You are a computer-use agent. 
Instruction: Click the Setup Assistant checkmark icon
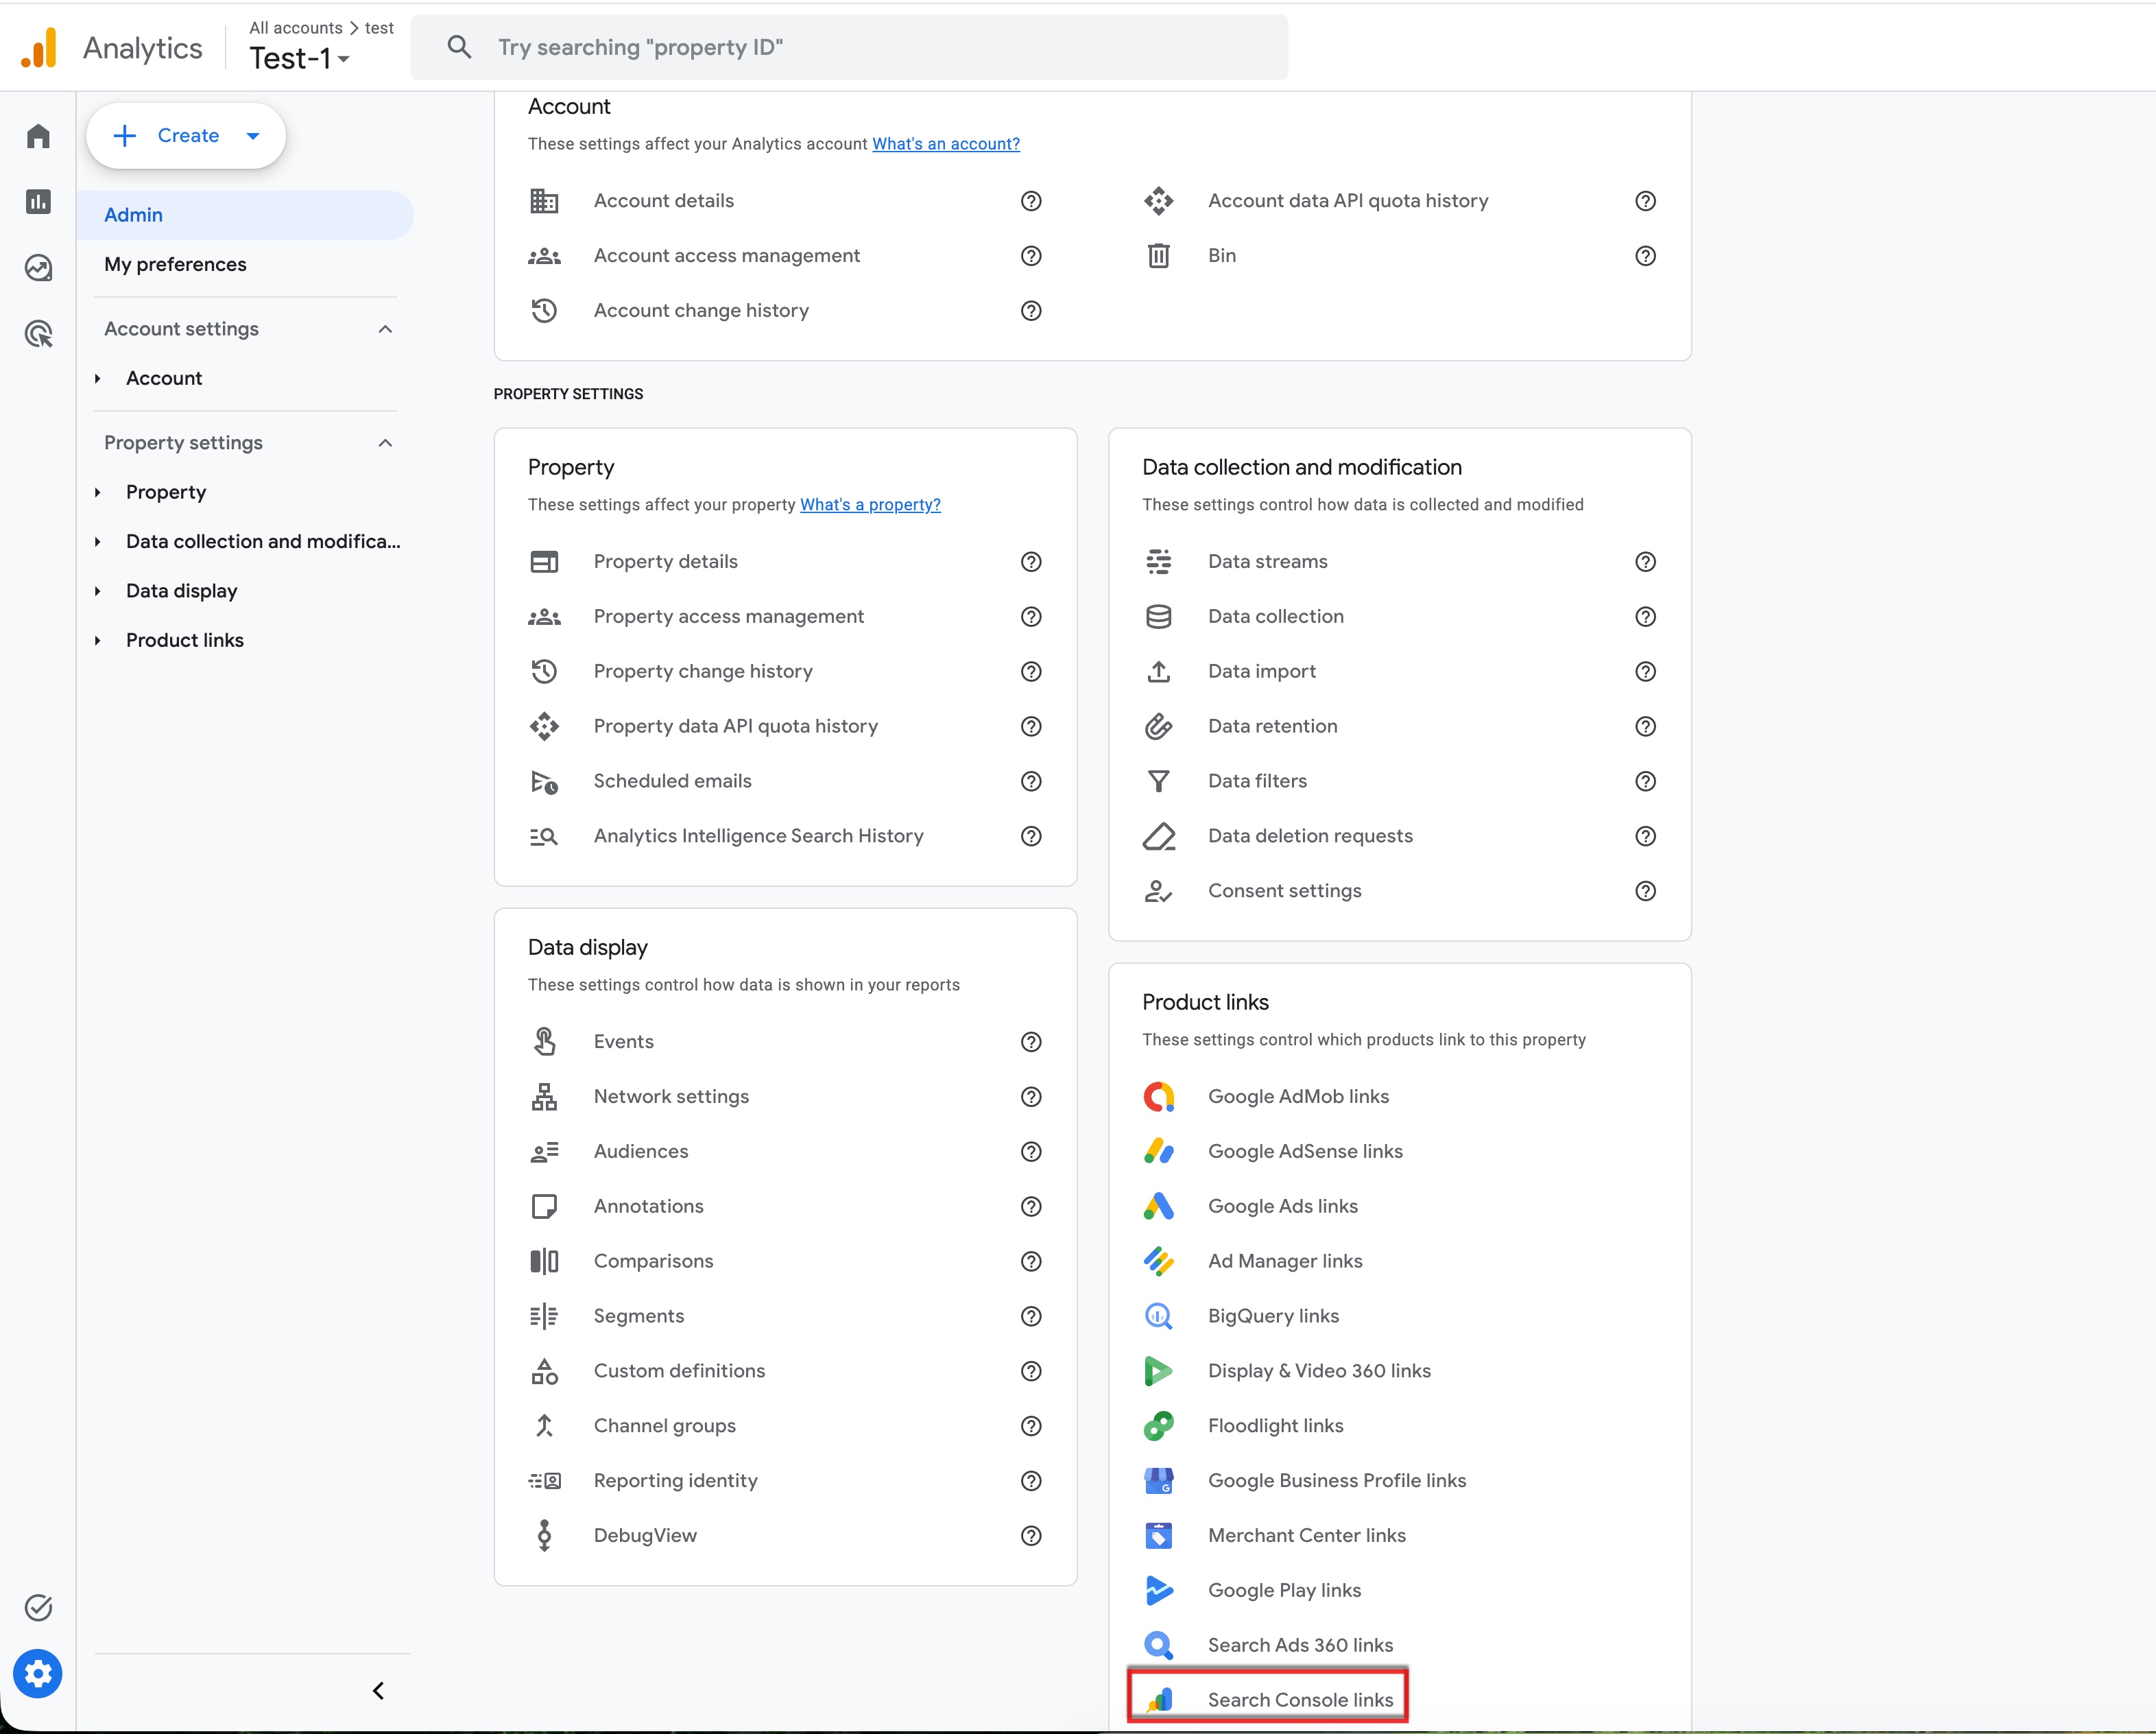click(38, 1607)
